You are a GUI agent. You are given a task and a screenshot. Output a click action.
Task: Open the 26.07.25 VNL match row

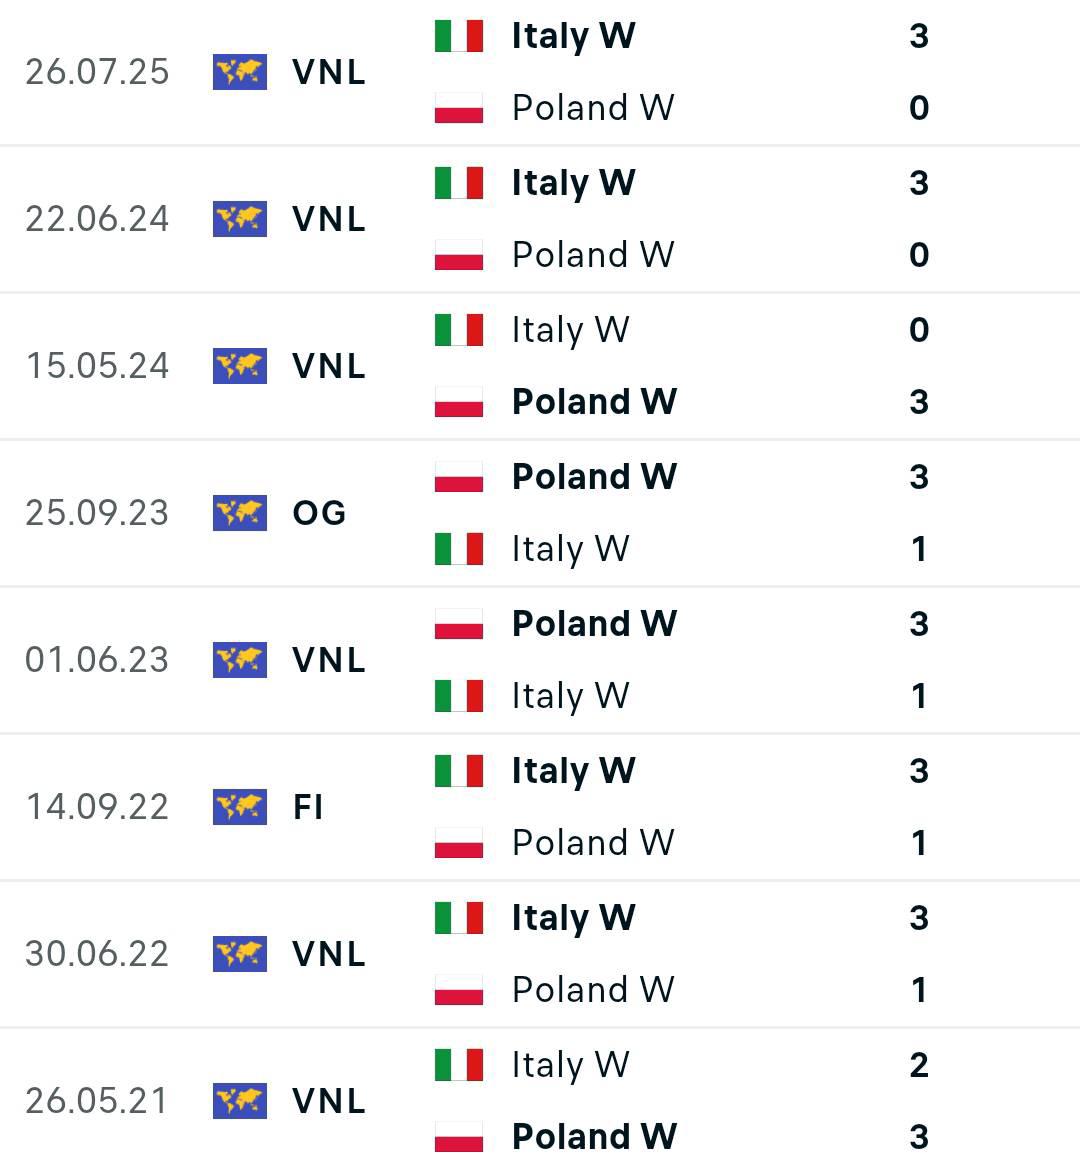[540, 72]
